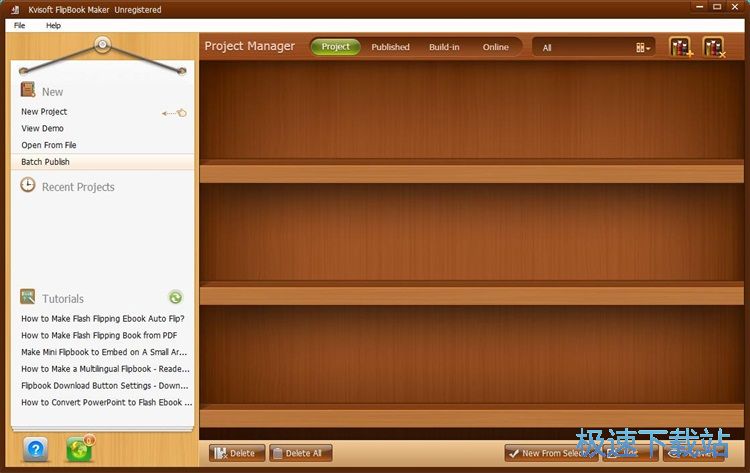The width and height of the screenshot is (750, 473).
Task: Click the add bookshelf icon
Action: tap(680, 47)
